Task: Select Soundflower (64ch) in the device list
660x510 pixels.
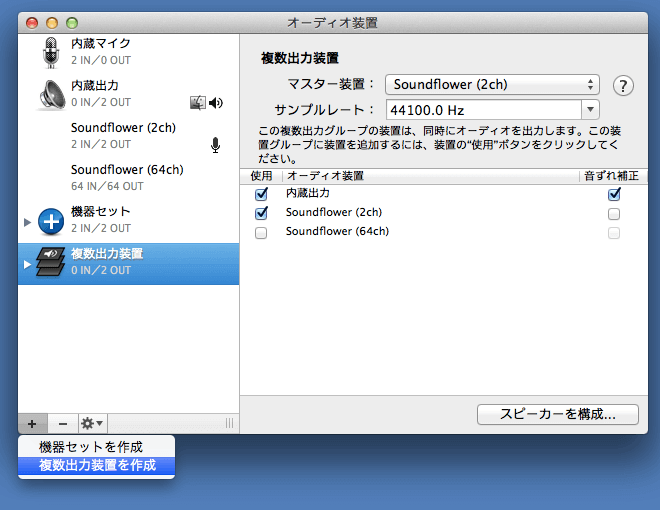Action: [x=126, y=177]
